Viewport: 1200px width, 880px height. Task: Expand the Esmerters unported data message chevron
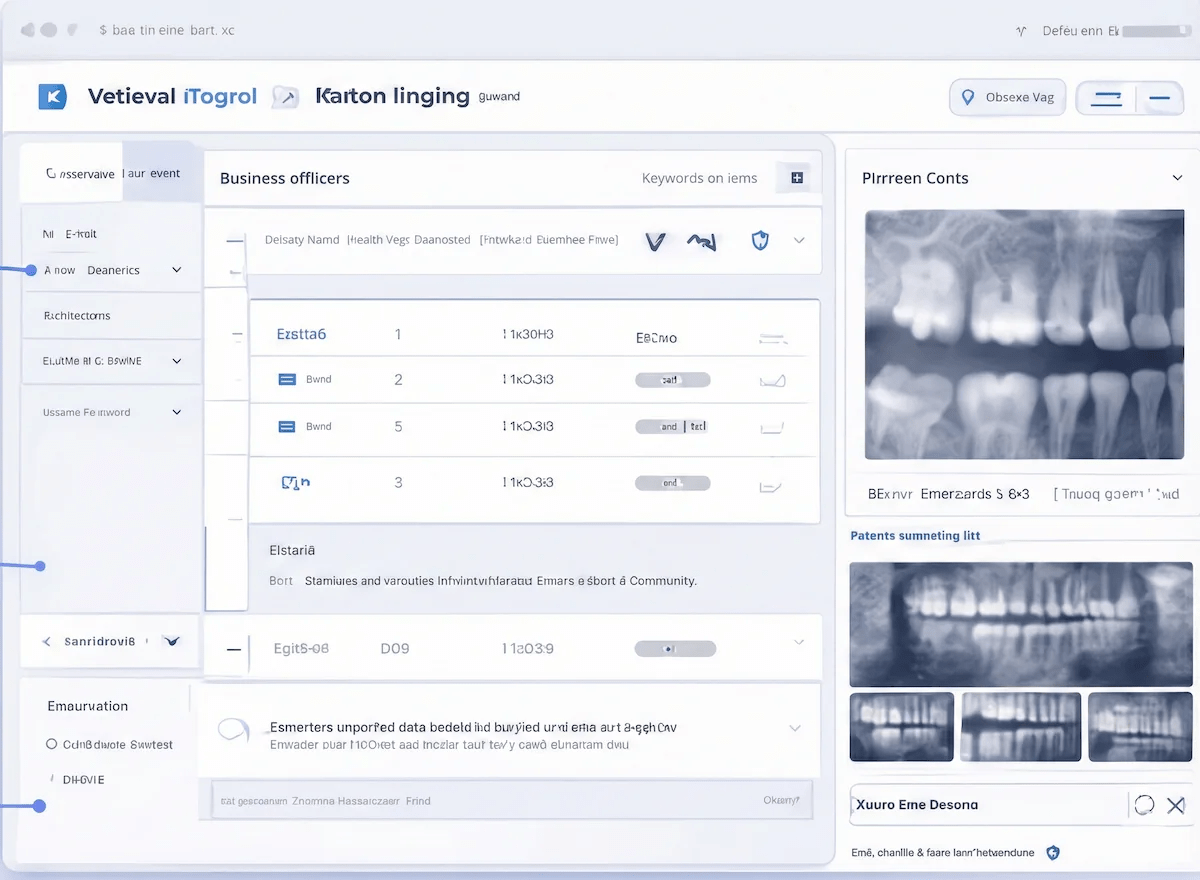(795, 728)
